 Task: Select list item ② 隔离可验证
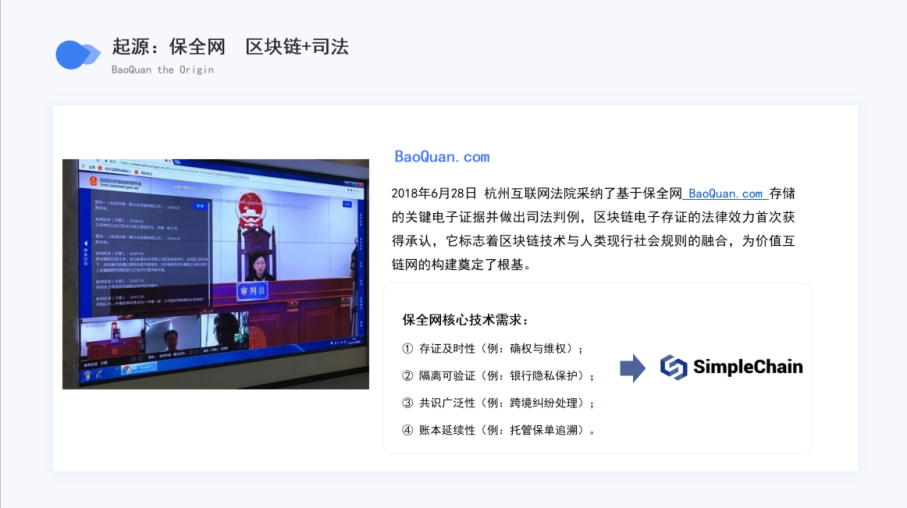click(498, 376)
